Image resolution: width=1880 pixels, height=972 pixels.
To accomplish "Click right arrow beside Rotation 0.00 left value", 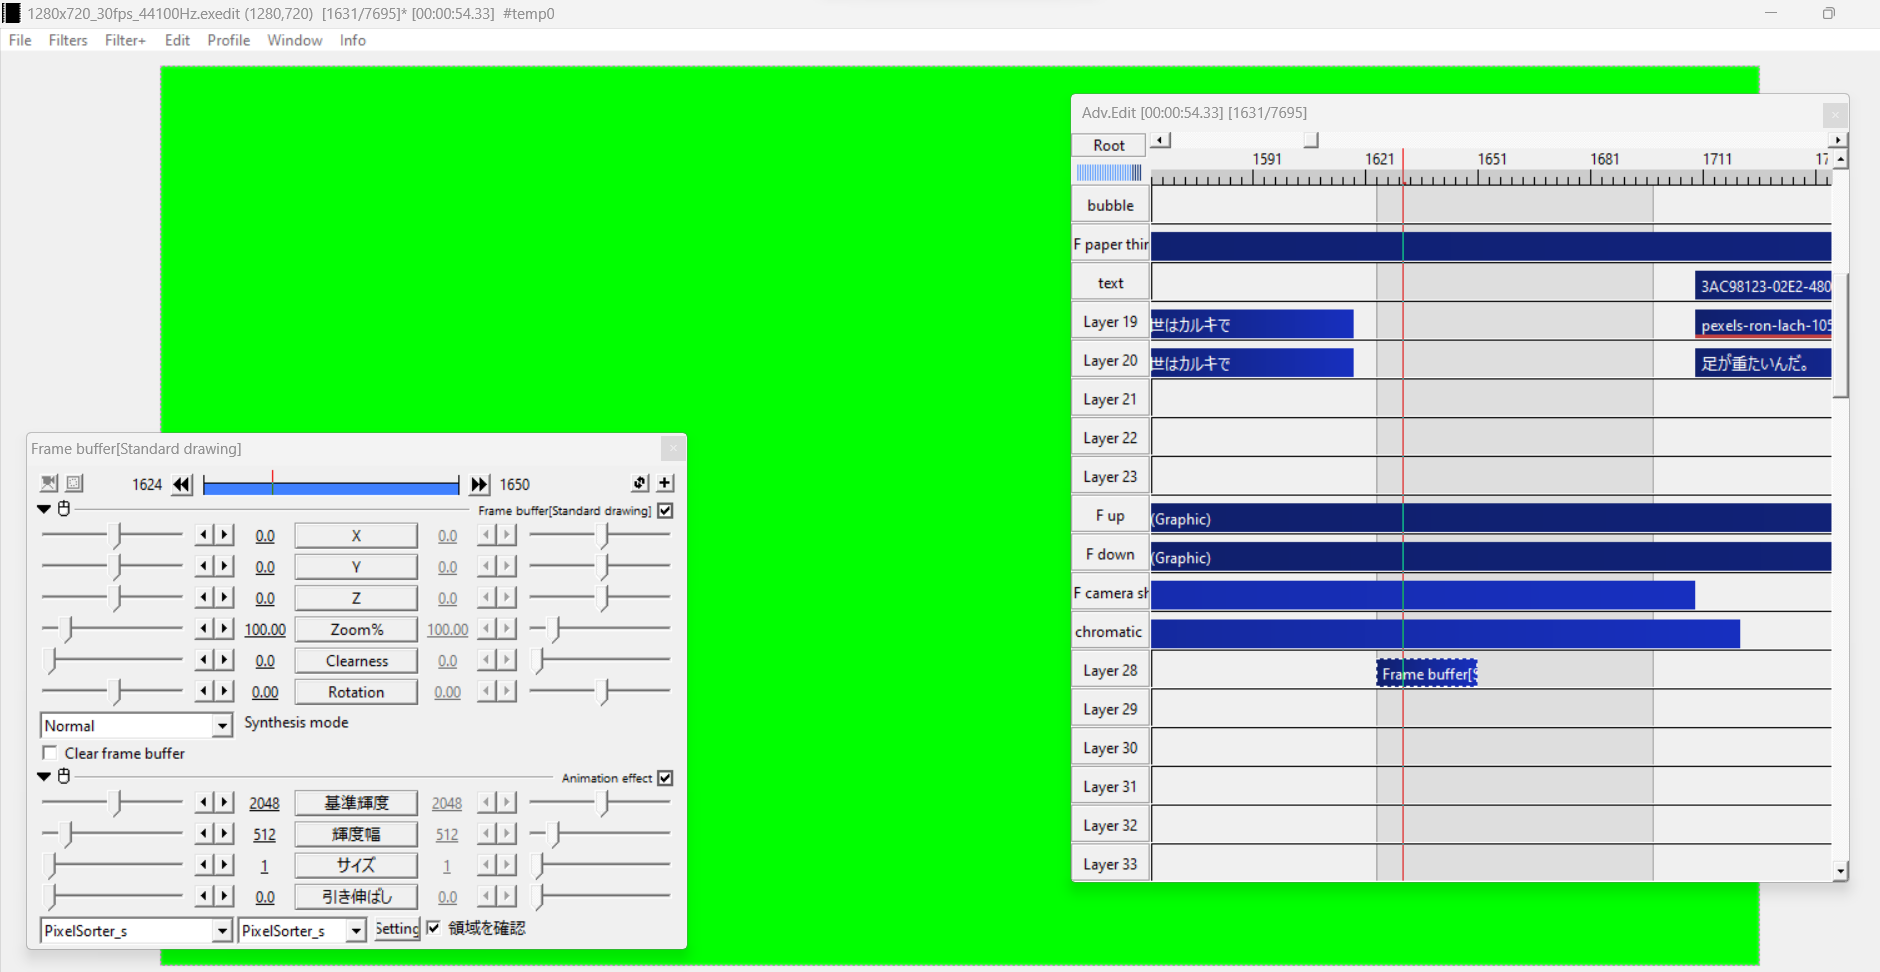I will point(224,690).
